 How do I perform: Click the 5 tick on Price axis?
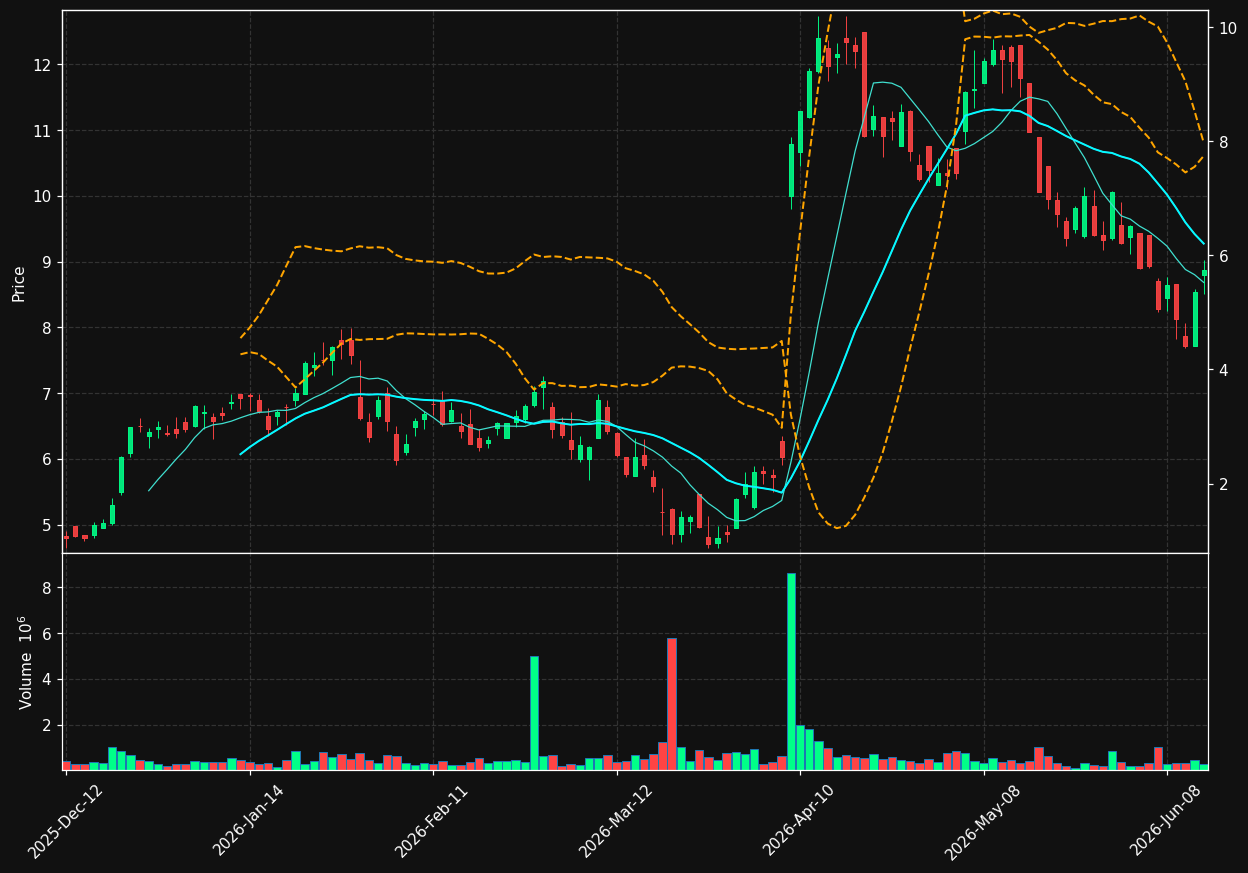(x=46, y=525)
